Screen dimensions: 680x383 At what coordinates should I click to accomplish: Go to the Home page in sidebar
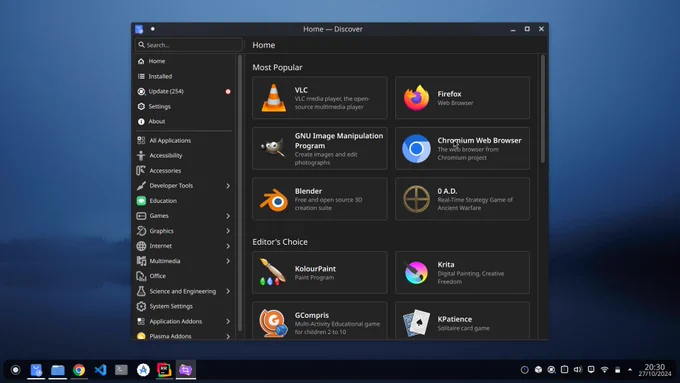[184, 61]
